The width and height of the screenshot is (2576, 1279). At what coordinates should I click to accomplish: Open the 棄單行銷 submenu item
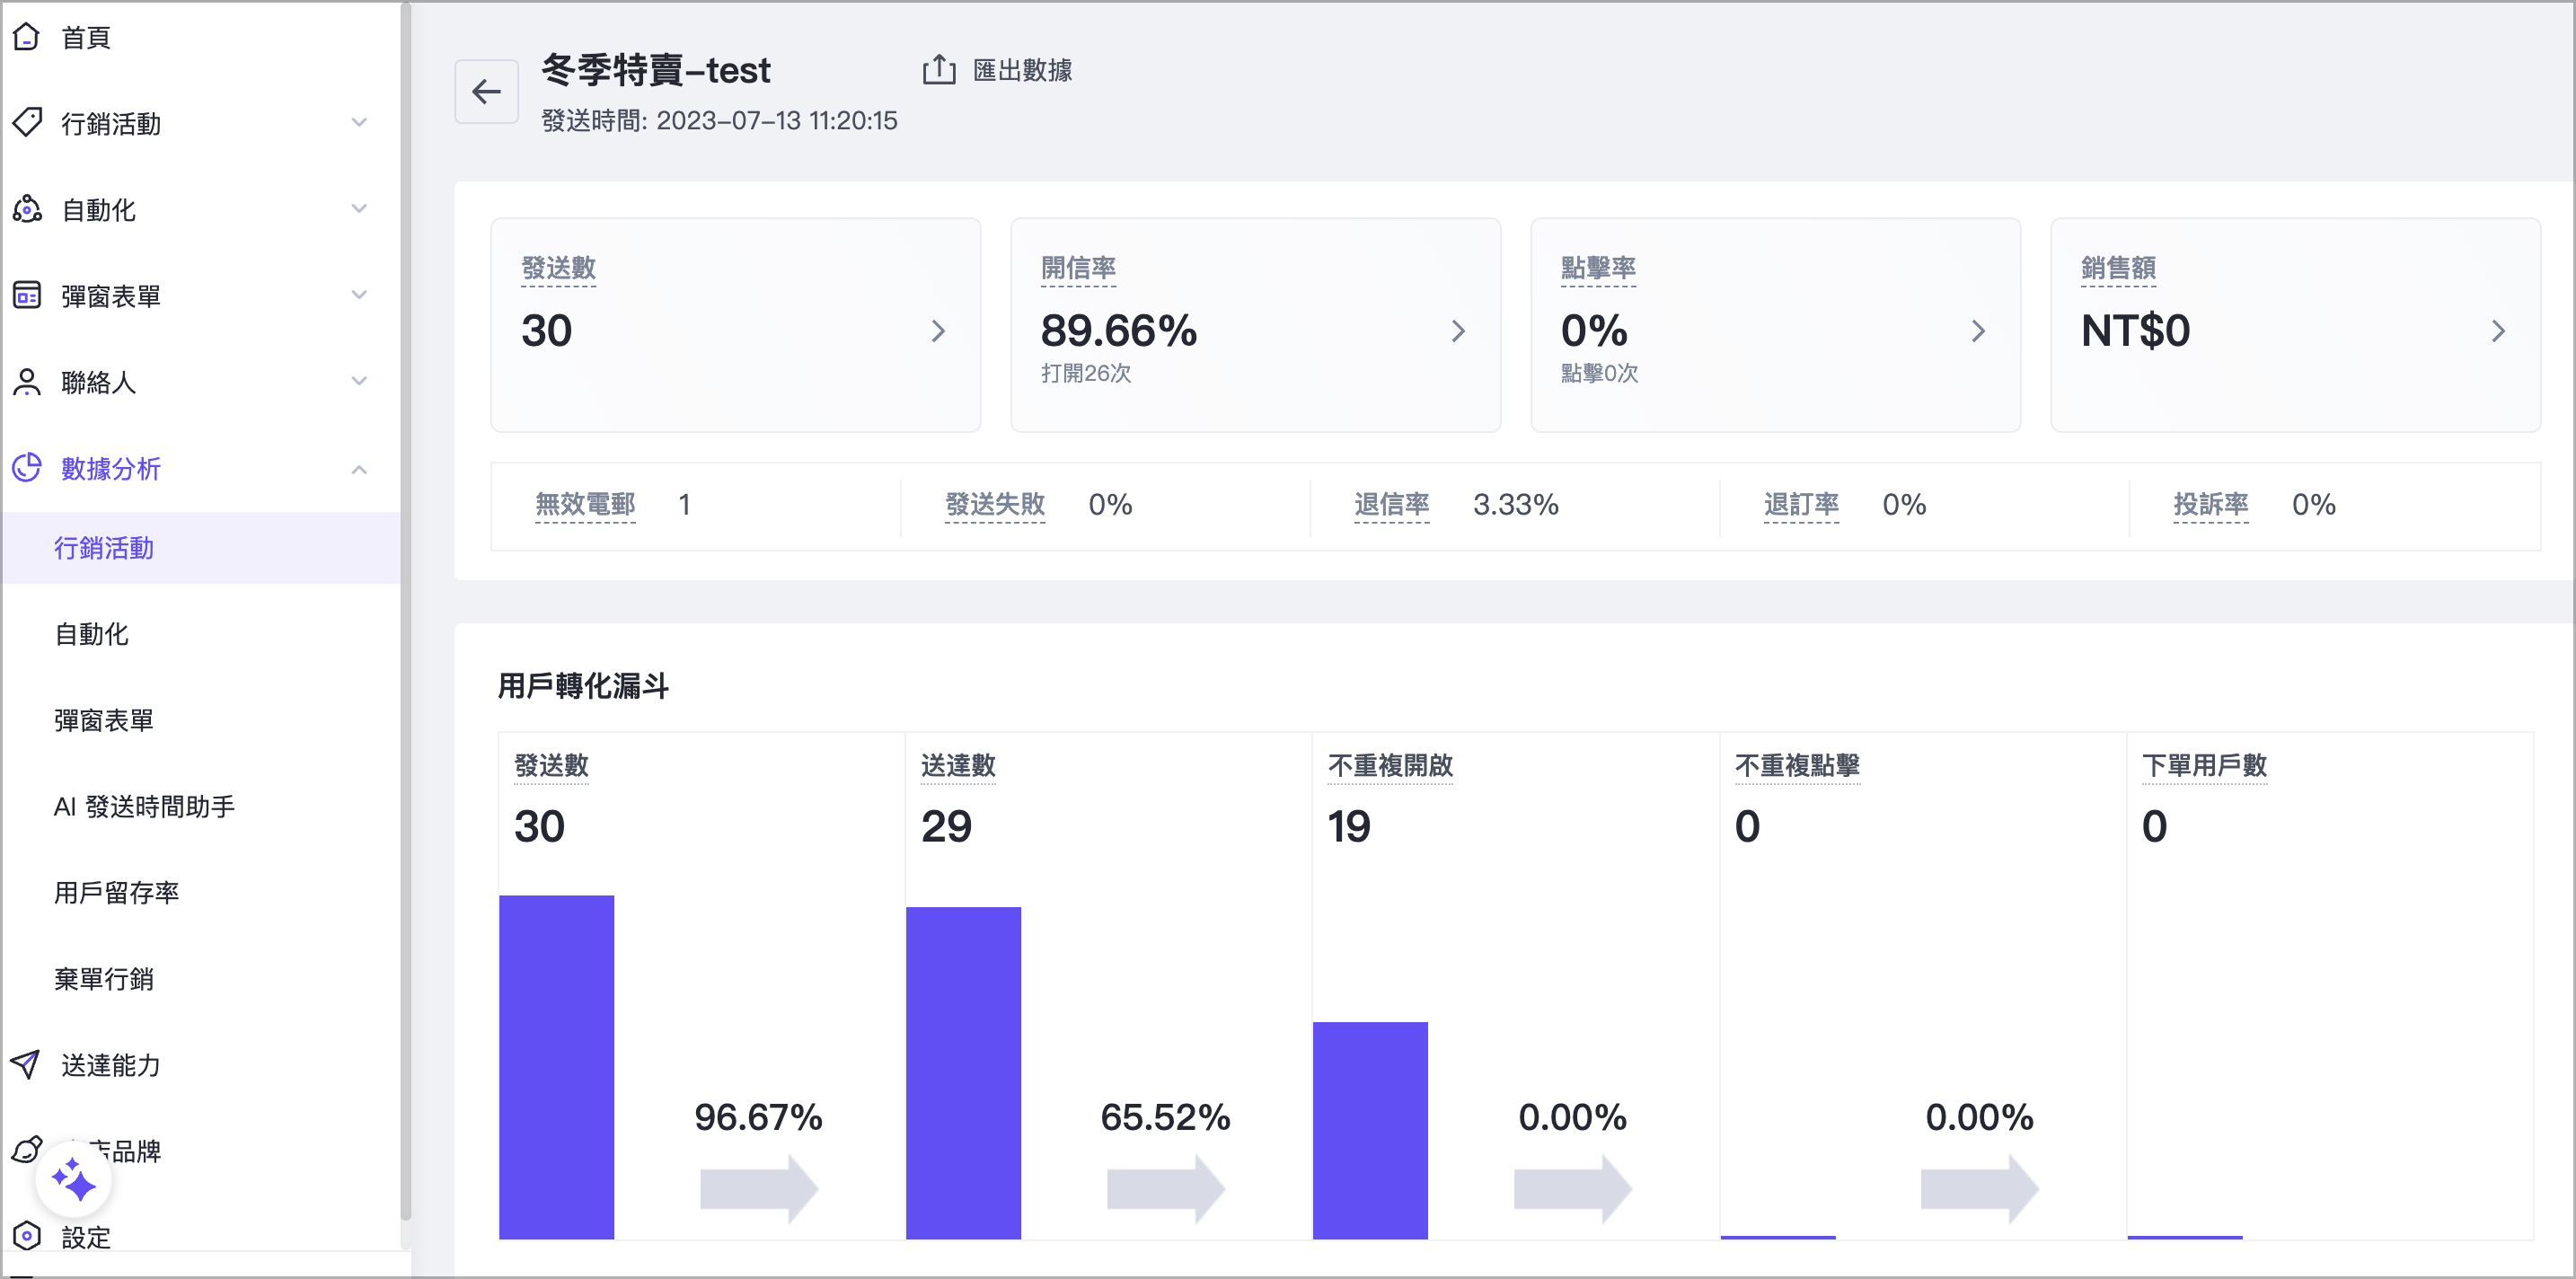[x=104, y=978]
